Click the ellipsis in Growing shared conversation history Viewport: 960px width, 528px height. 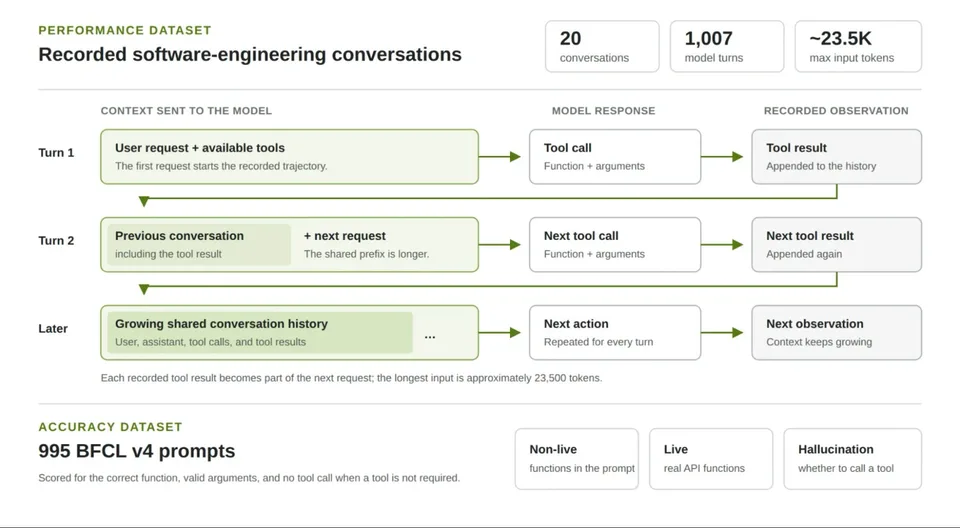tap(430, 336)
